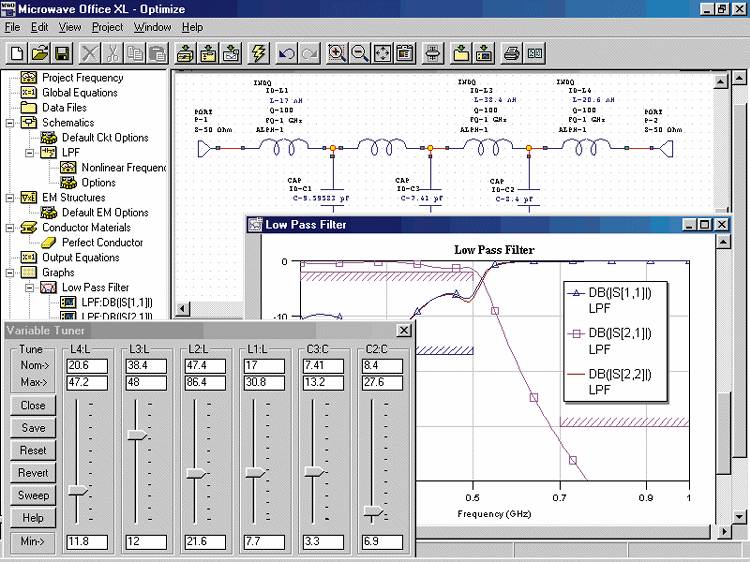Click the toolbar icon right of the printer
This screenshot has height=562, width=750.
pos(534,53)
